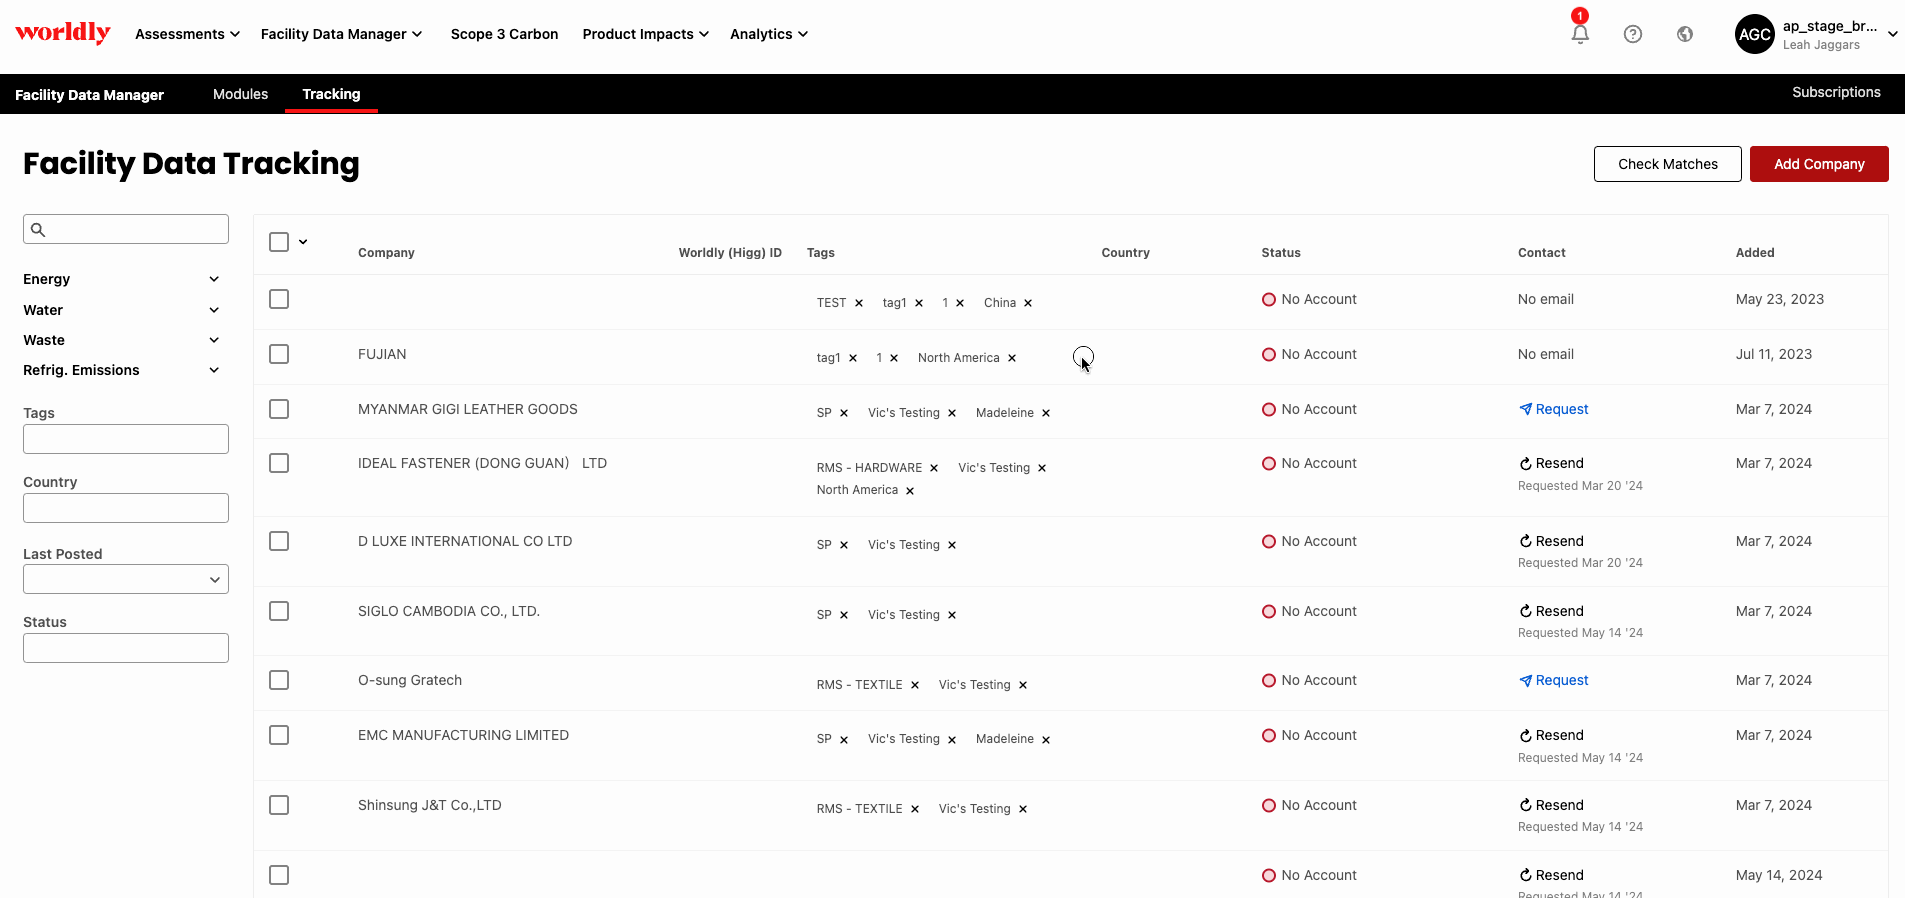This screenshot has width=1905, height=898.
Task: Open the notifications bell
Action: (1580, 34)
